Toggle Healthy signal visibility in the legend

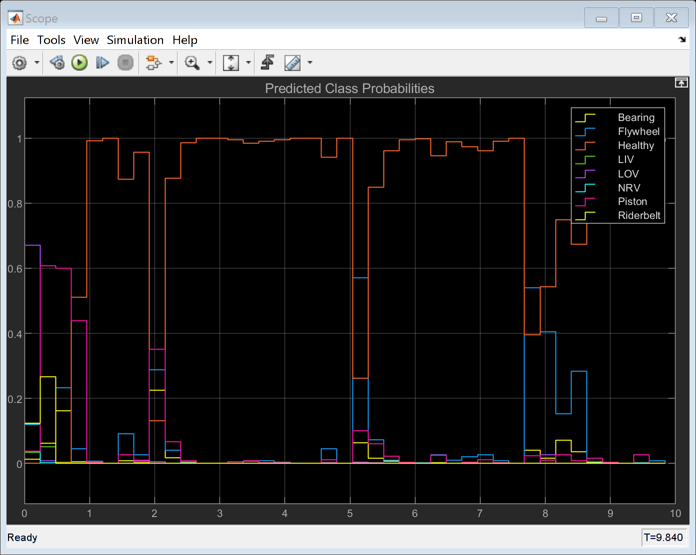coord(635,146)
